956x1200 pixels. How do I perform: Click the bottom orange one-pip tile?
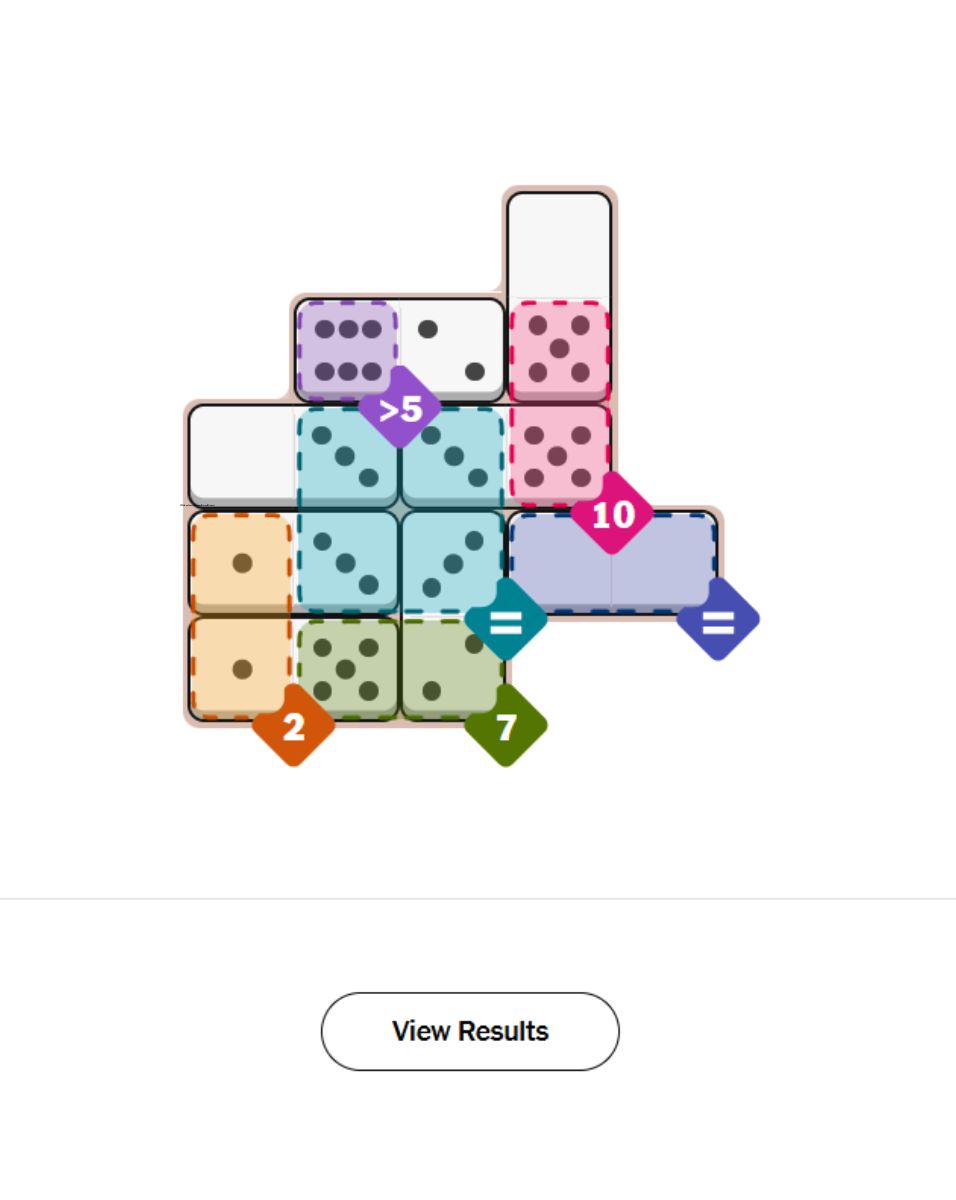[241, 668]
